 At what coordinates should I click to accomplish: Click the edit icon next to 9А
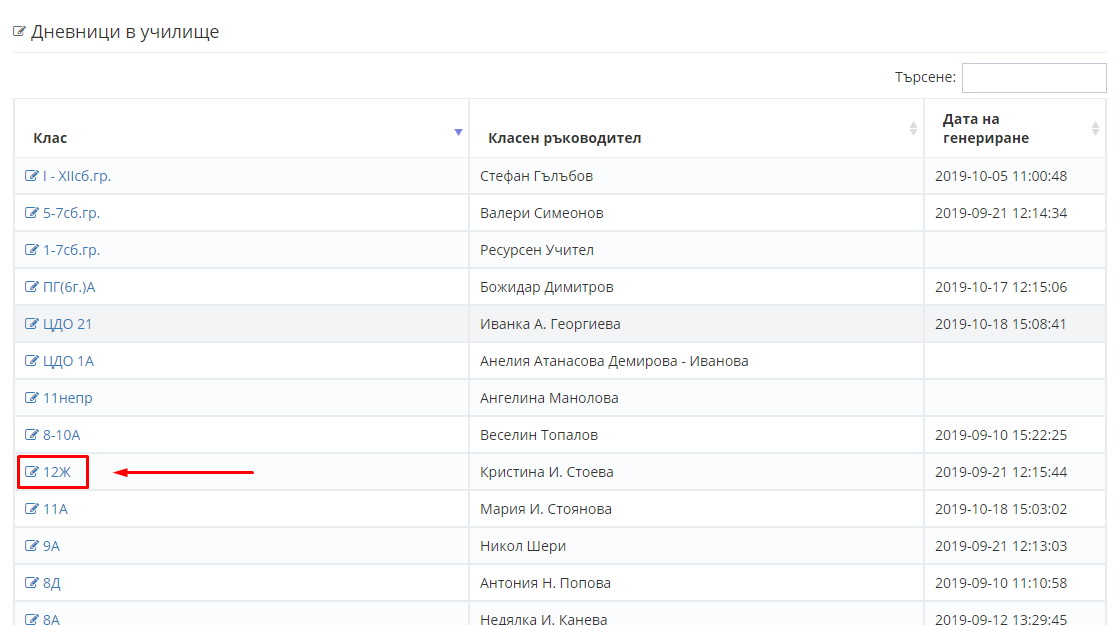(x=31, y=546)
